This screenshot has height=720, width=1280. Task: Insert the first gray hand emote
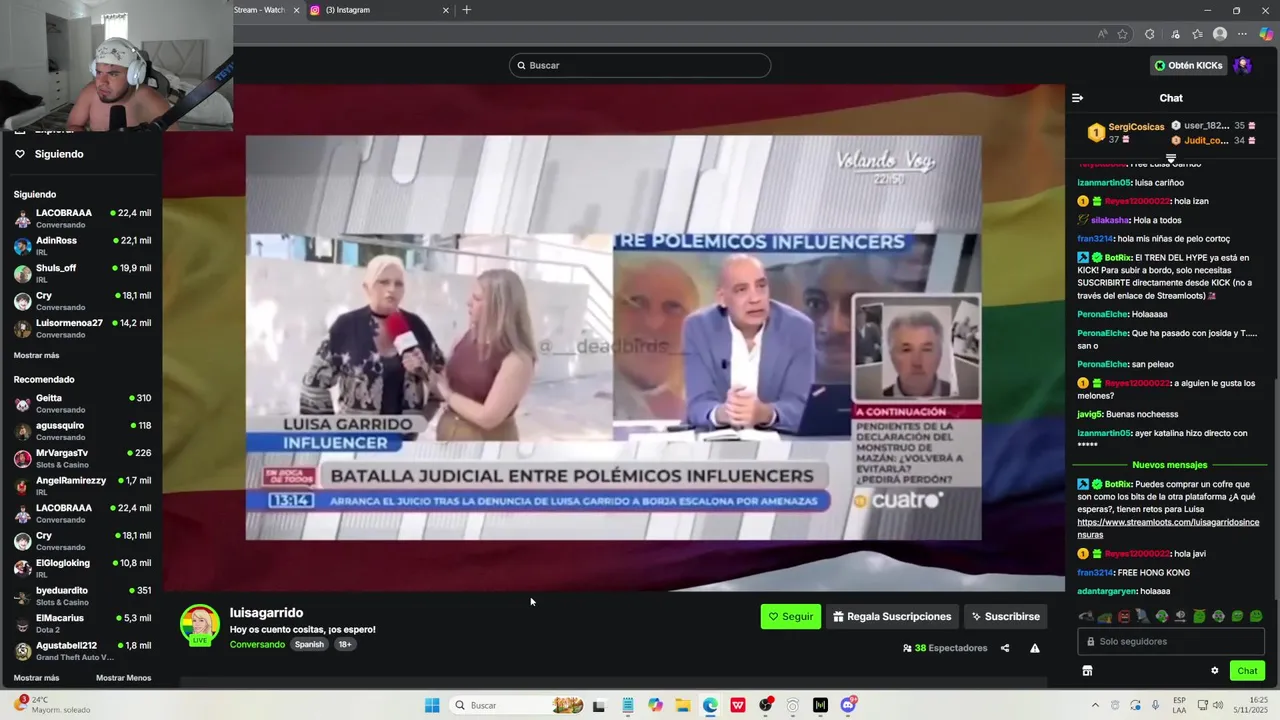[1086, 616]
